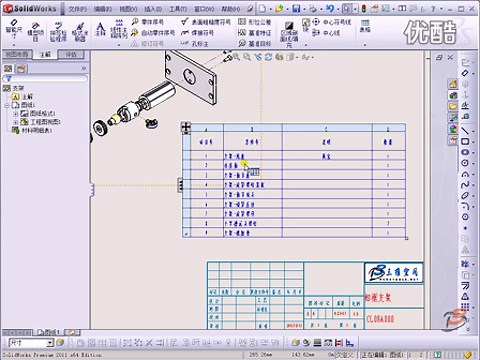Viewport: 480px width, 360px height.
Task: Expand the 工程图视图1 tree node
Action: click(15, 122)
